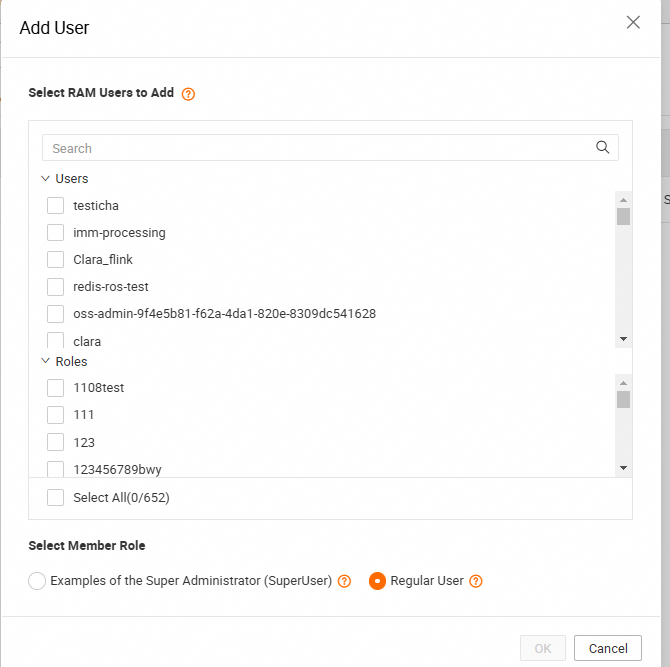Image resolution: width=670 pixels, height=667 pixels.
Task: Choose the Regular User radio option
Action: [377, 581]
